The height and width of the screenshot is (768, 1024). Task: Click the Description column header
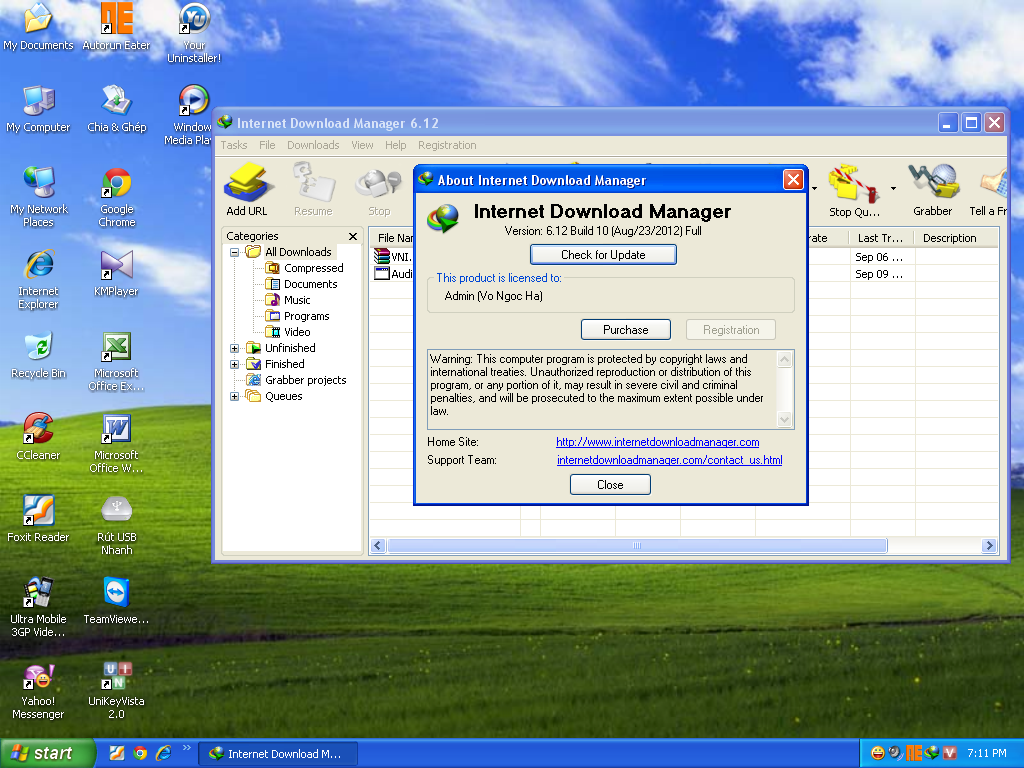click(955, 238)
